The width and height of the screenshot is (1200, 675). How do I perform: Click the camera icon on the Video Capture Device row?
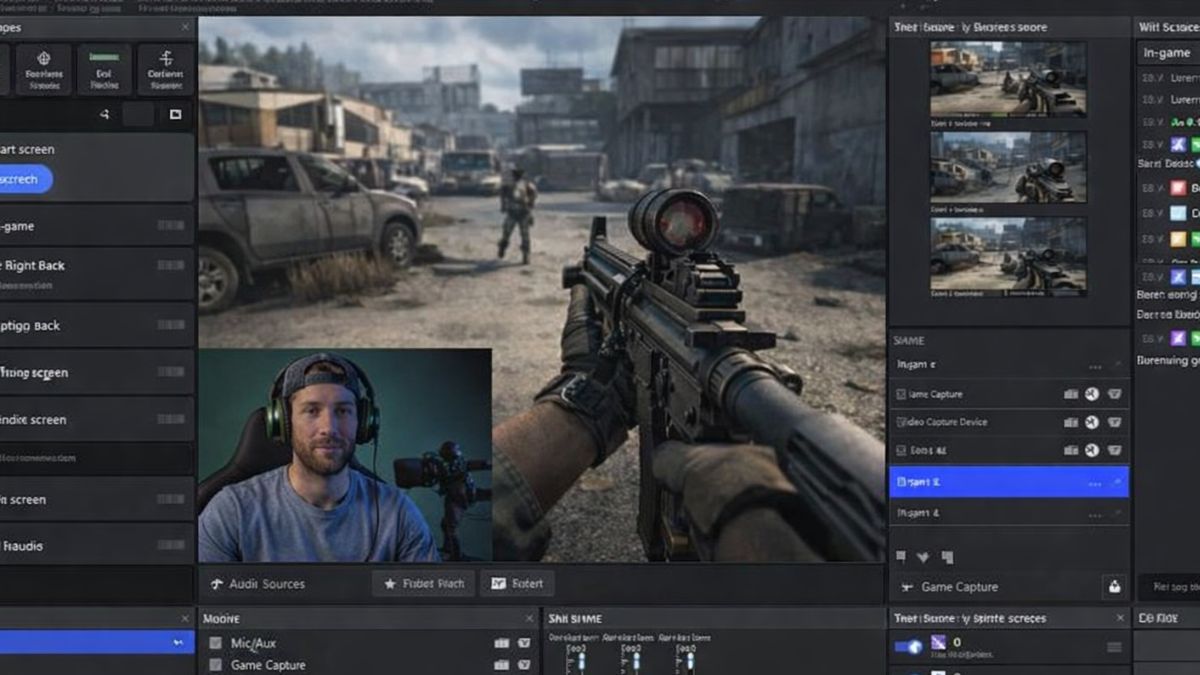pos(1071,421)
